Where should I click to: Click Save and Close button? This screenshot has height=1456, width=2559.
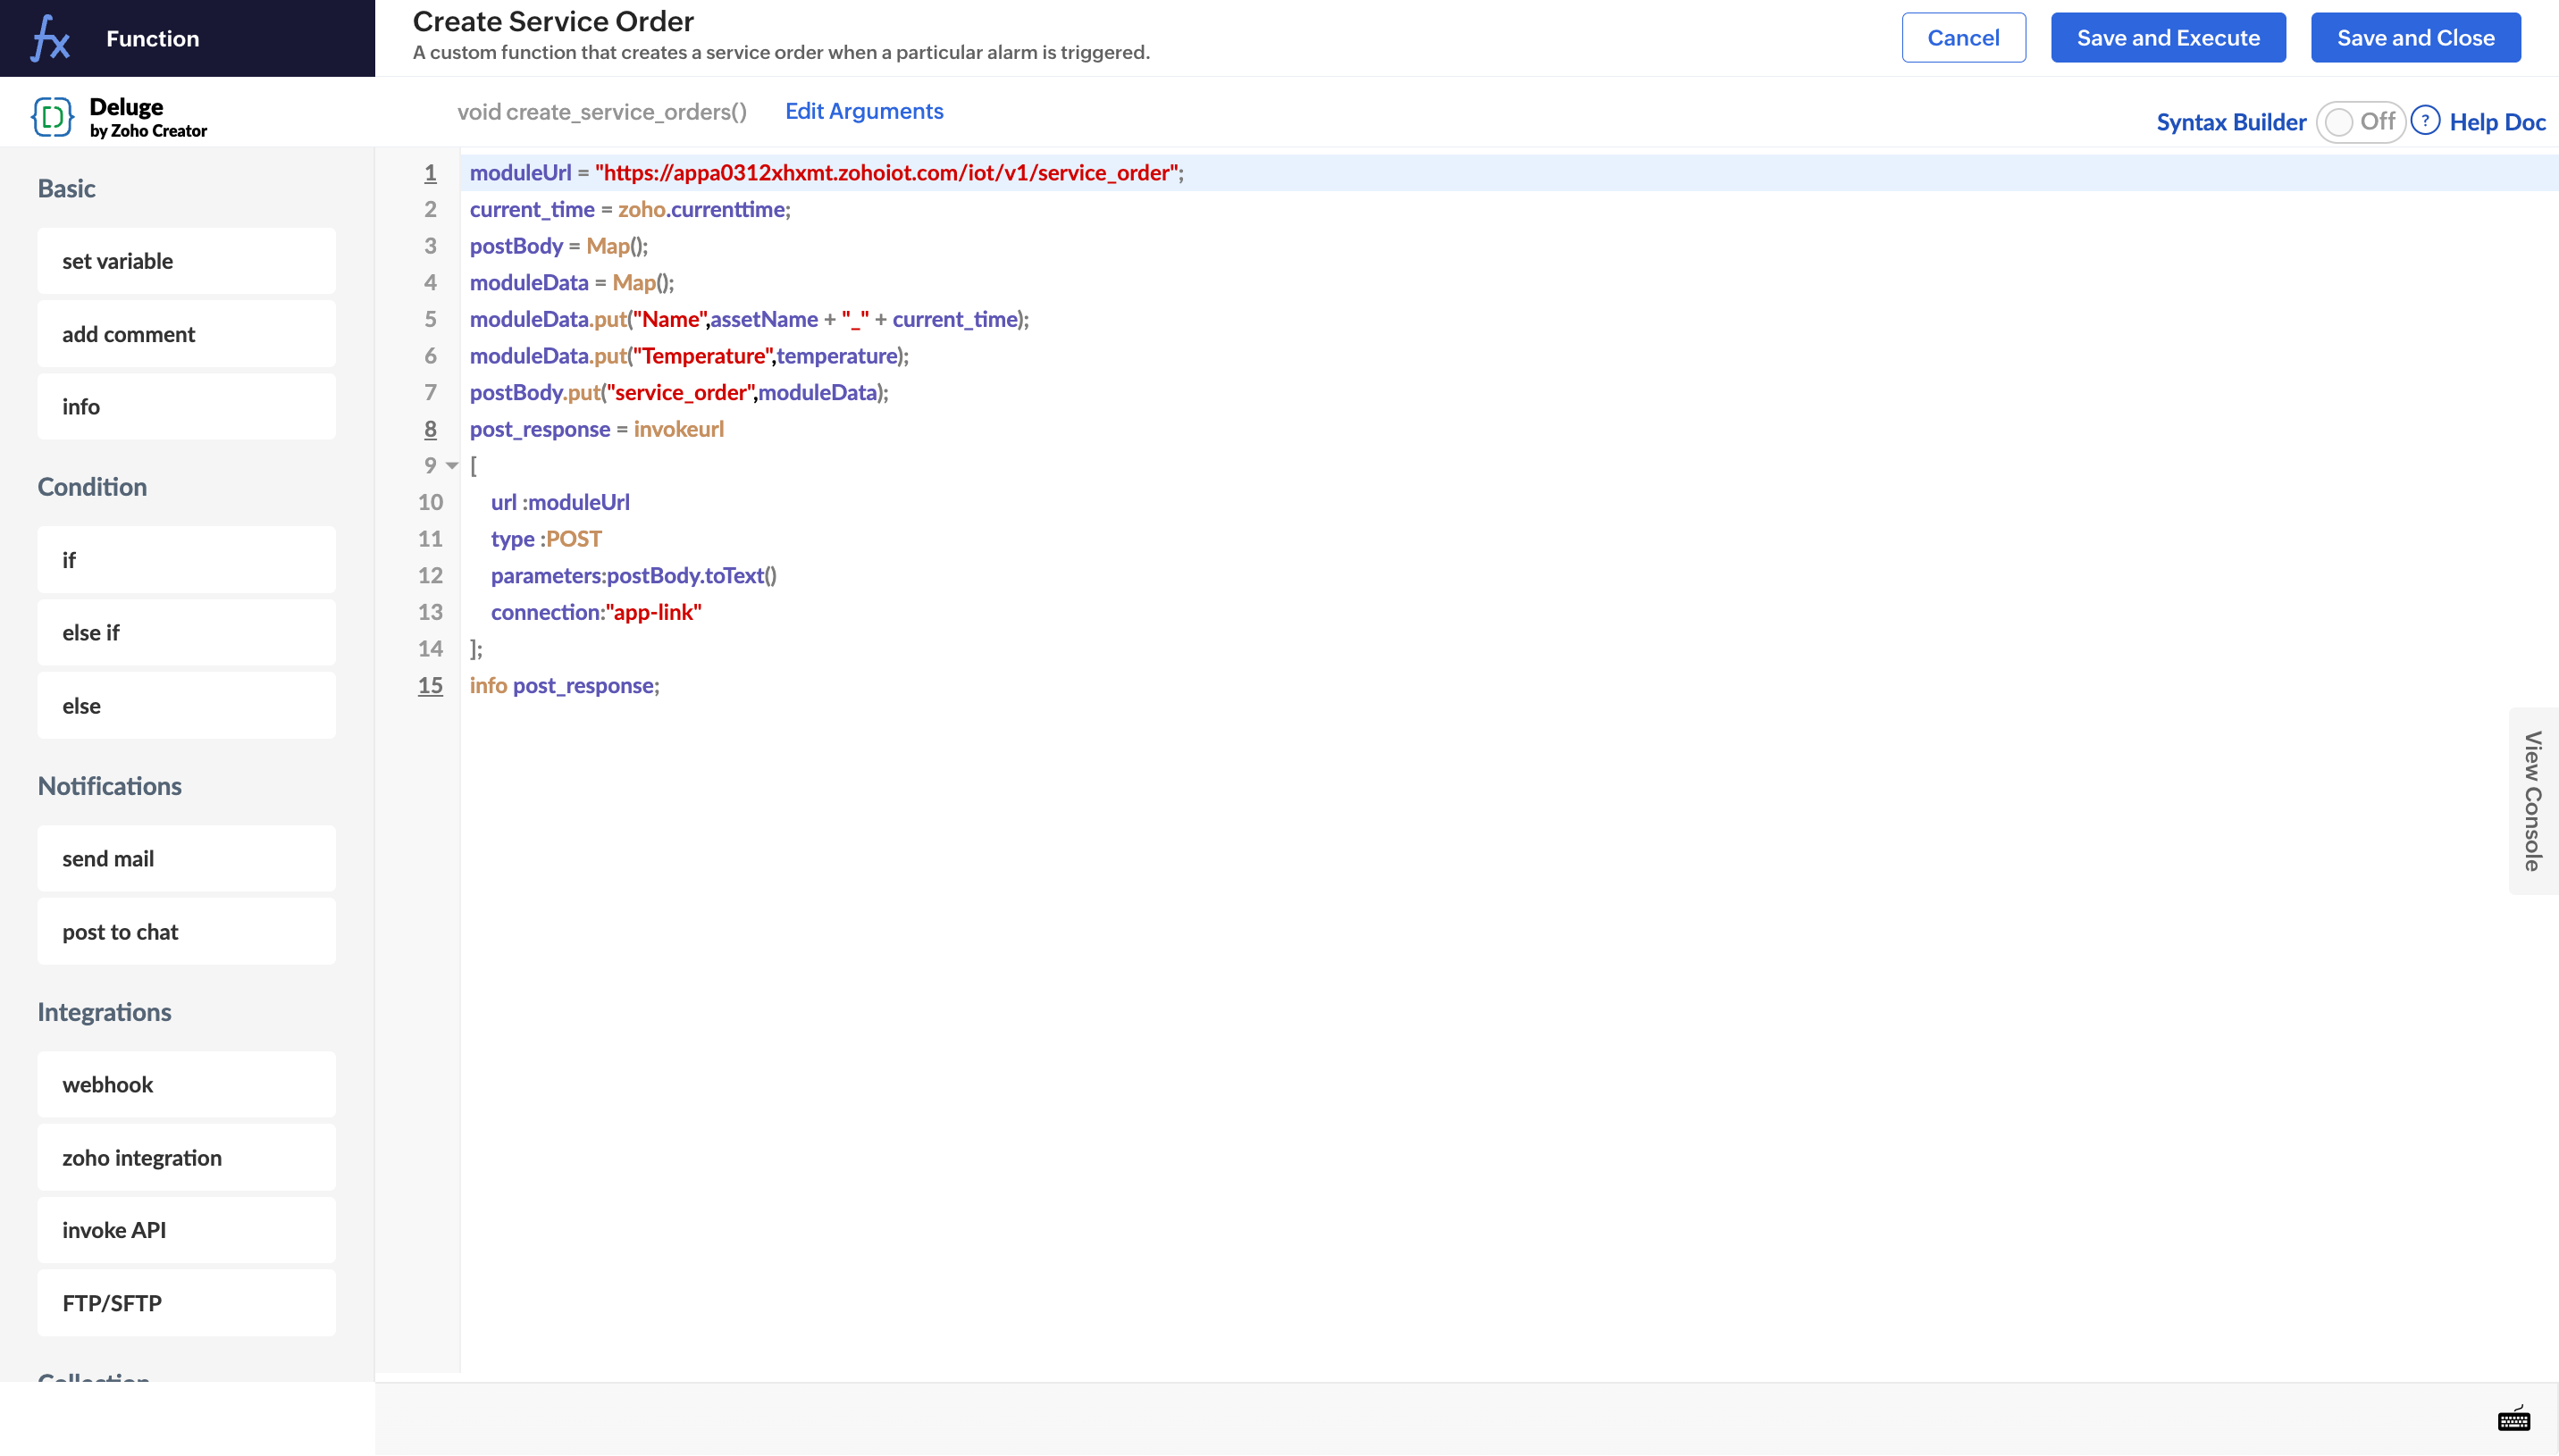2415,38
